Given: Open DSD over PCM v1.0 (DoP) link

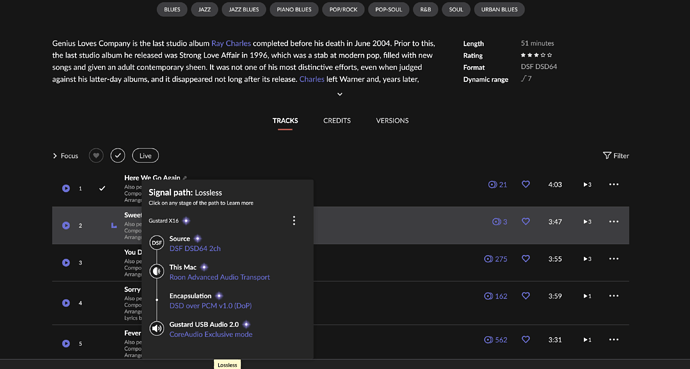Looking at the screenshot, I should point(211,306).
